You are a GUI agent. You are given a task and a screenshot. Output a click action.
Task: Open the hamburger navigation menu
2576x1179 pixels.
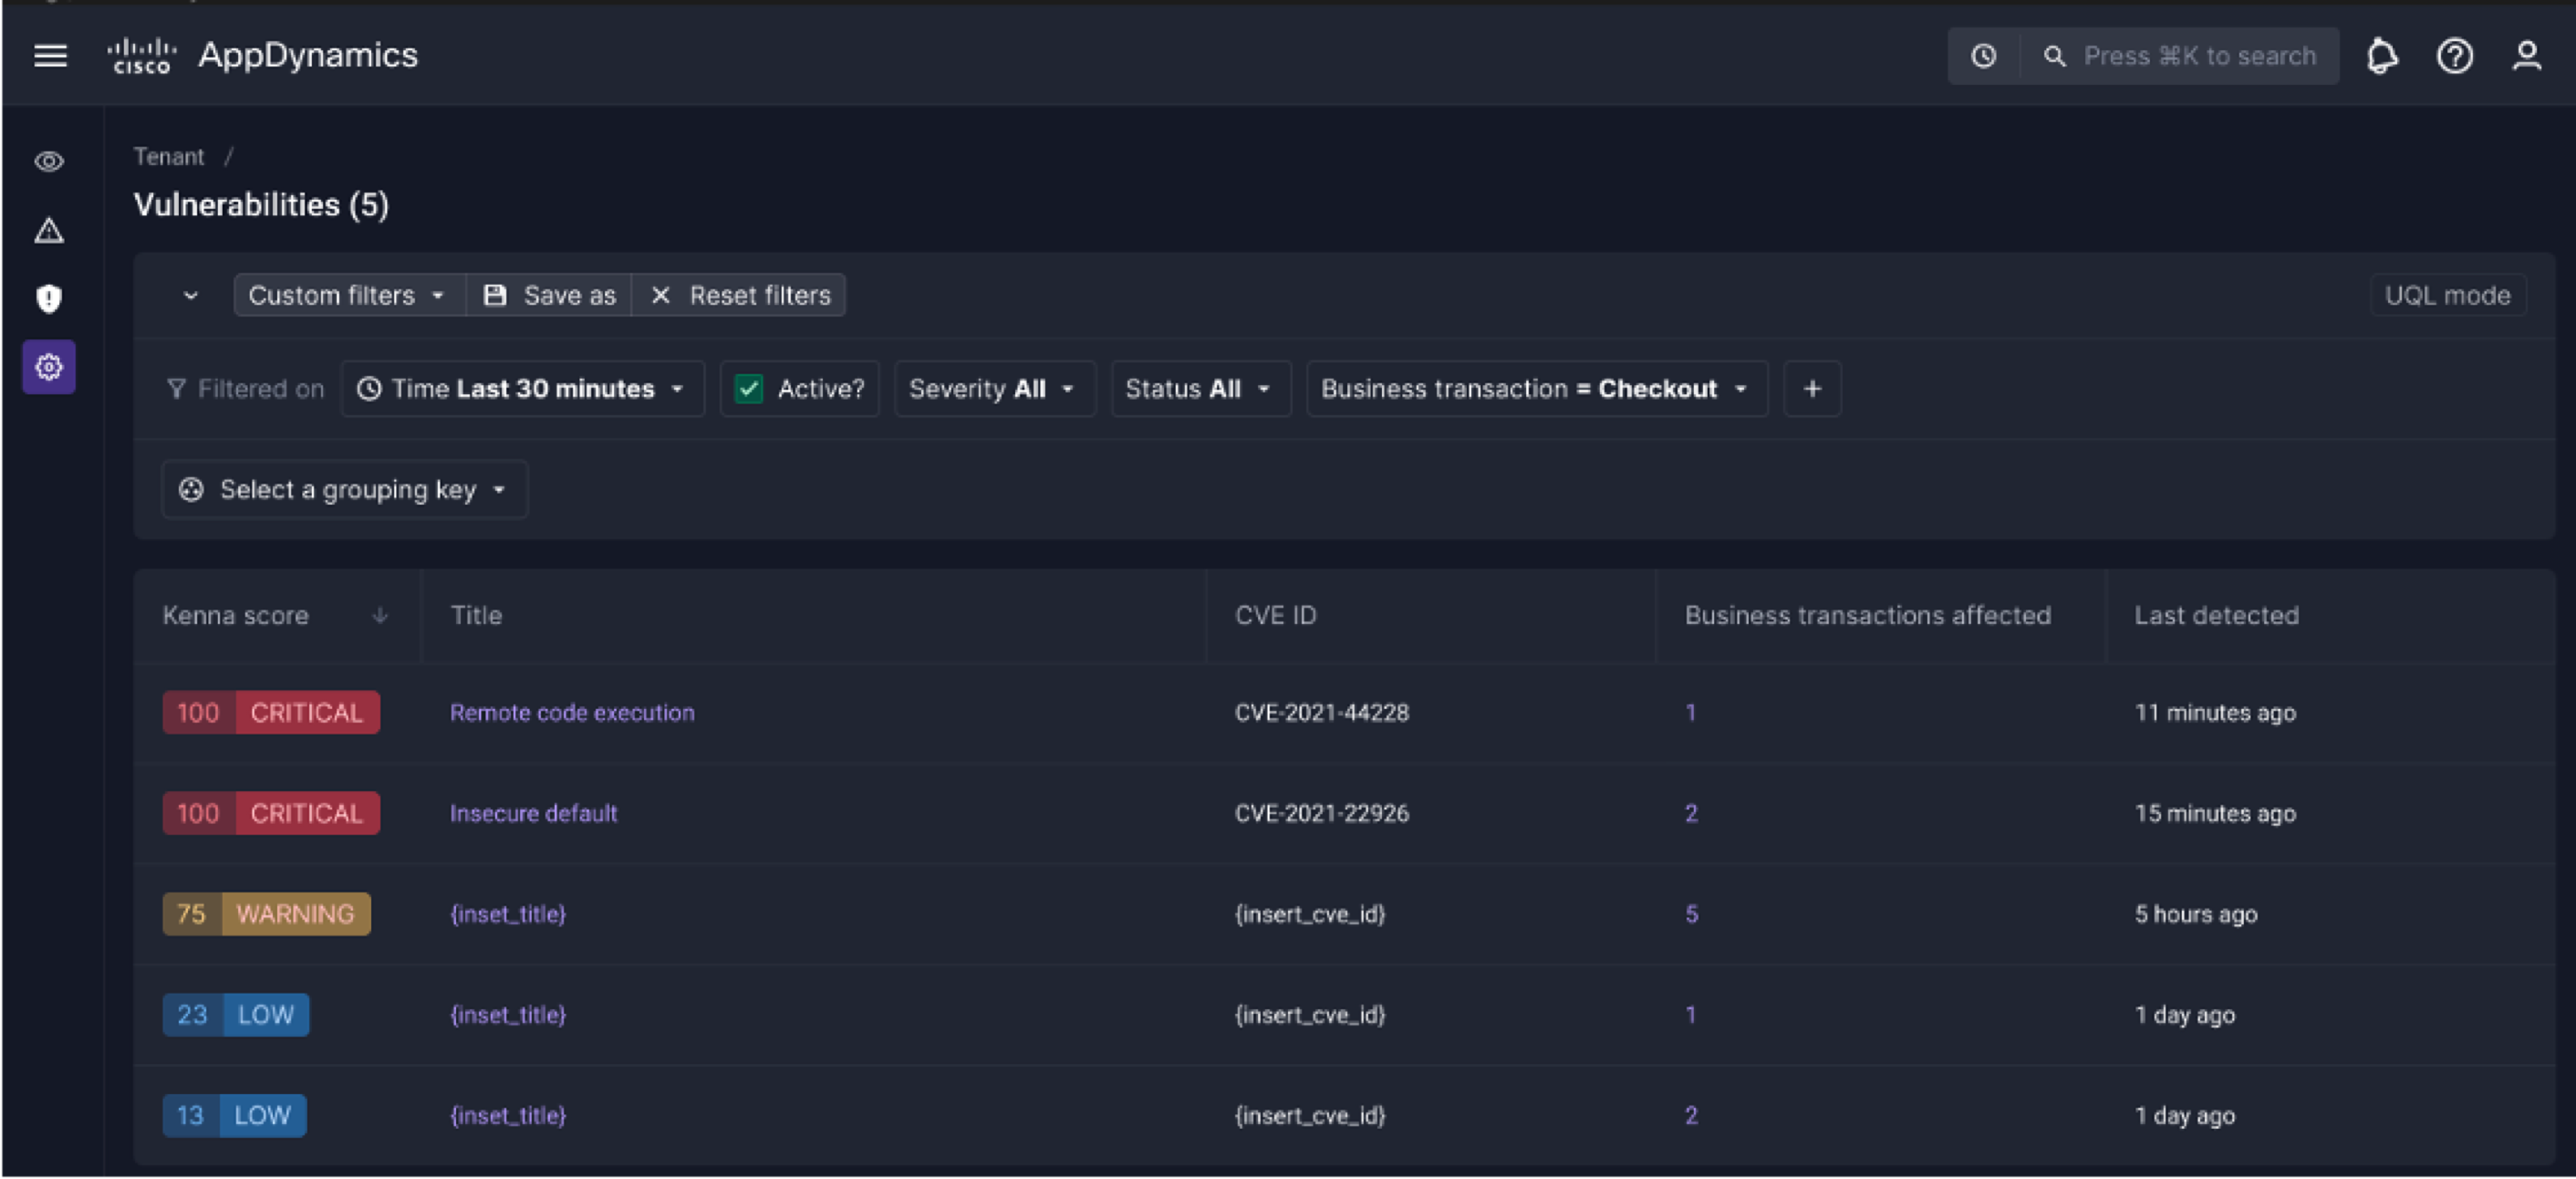click(50, 56)
